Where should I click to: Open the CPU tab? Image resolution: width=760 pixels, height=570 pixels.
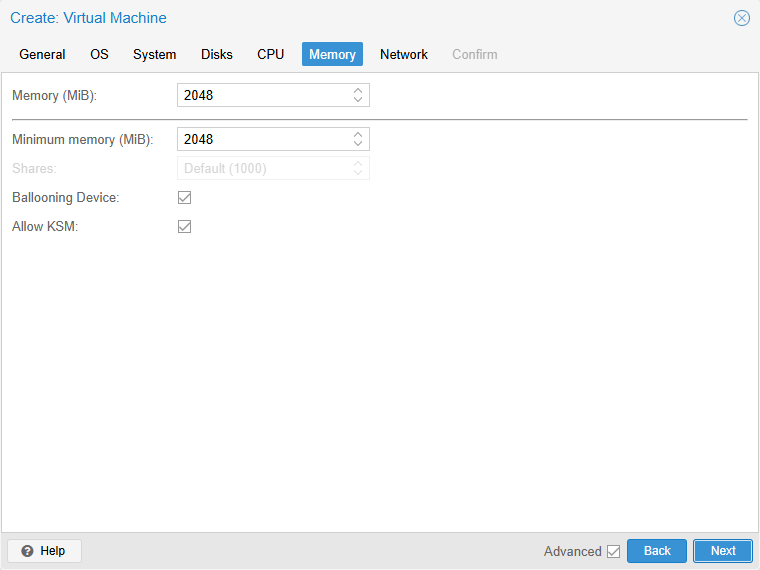point(270,54)
